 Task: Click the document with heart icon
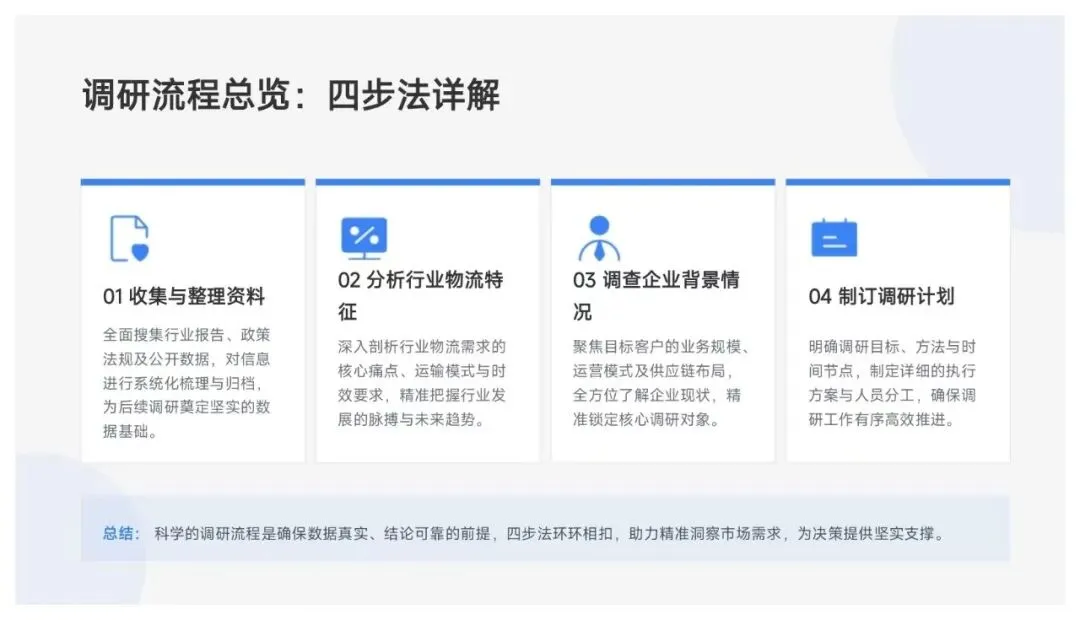[x=129, y=238]
